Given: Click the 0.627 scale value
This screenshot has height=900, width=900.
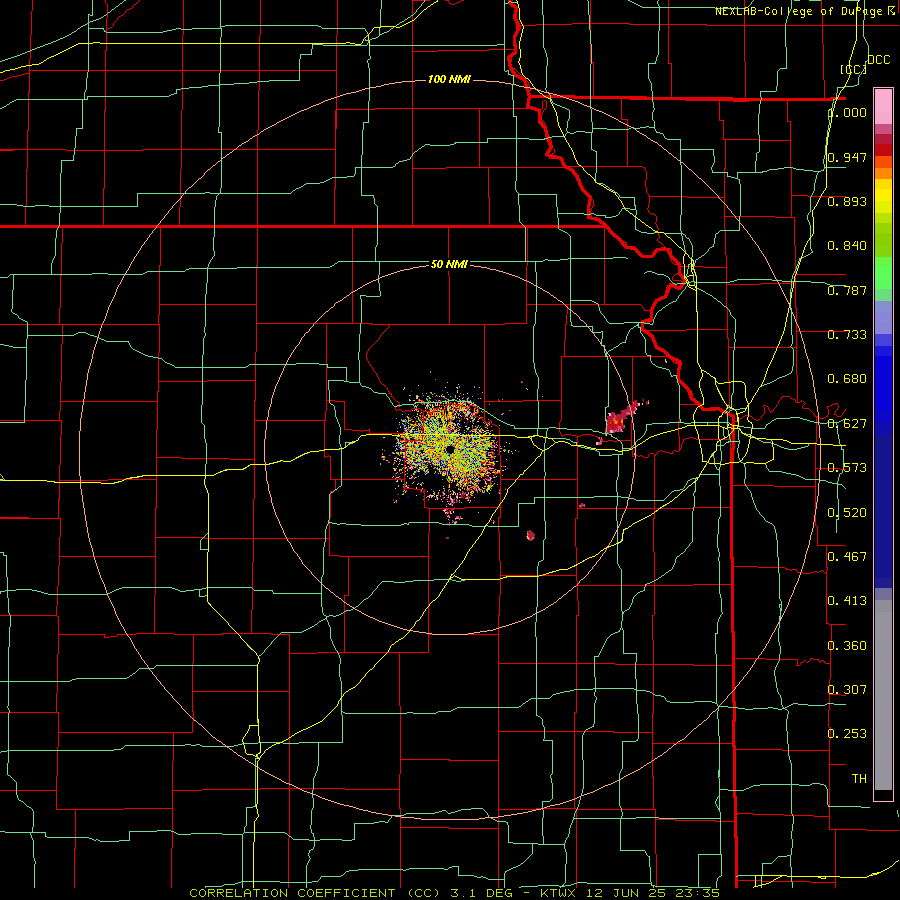Looking at the screenshot, I should coord(847,424).
